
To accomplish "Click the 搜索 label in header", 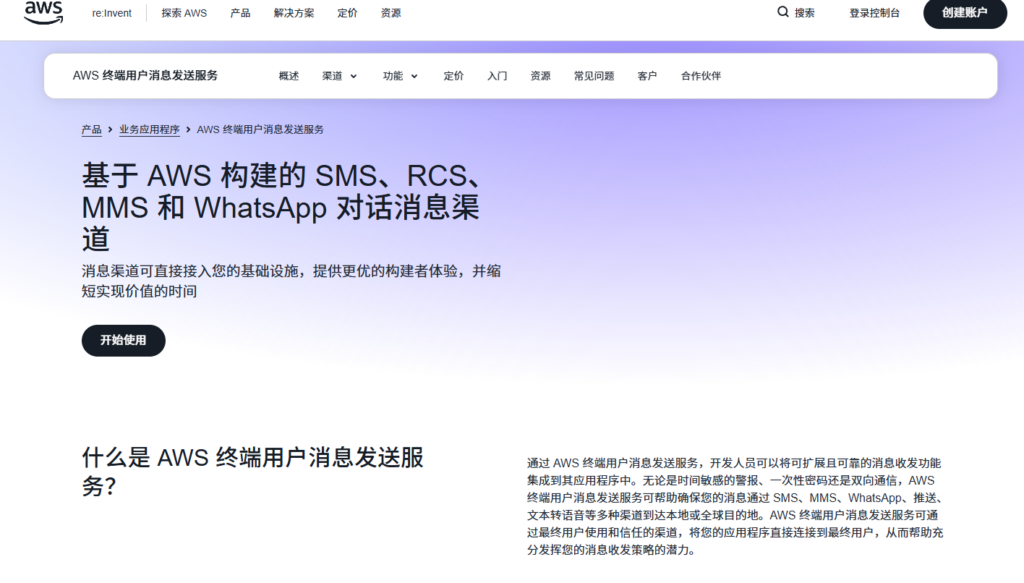I will [x=805, y=13].
